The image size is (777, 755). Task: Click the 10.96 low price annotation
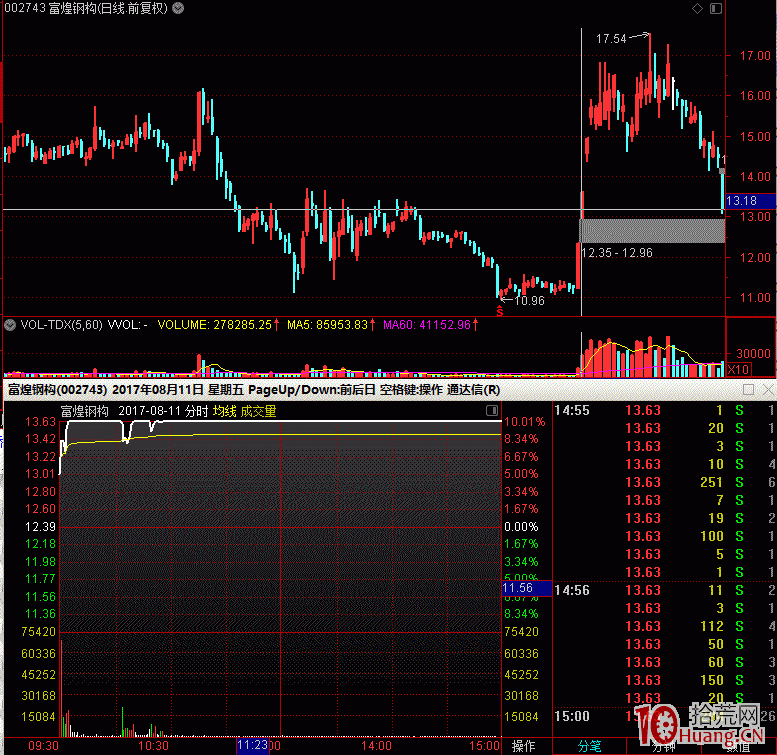click(529, 301)
